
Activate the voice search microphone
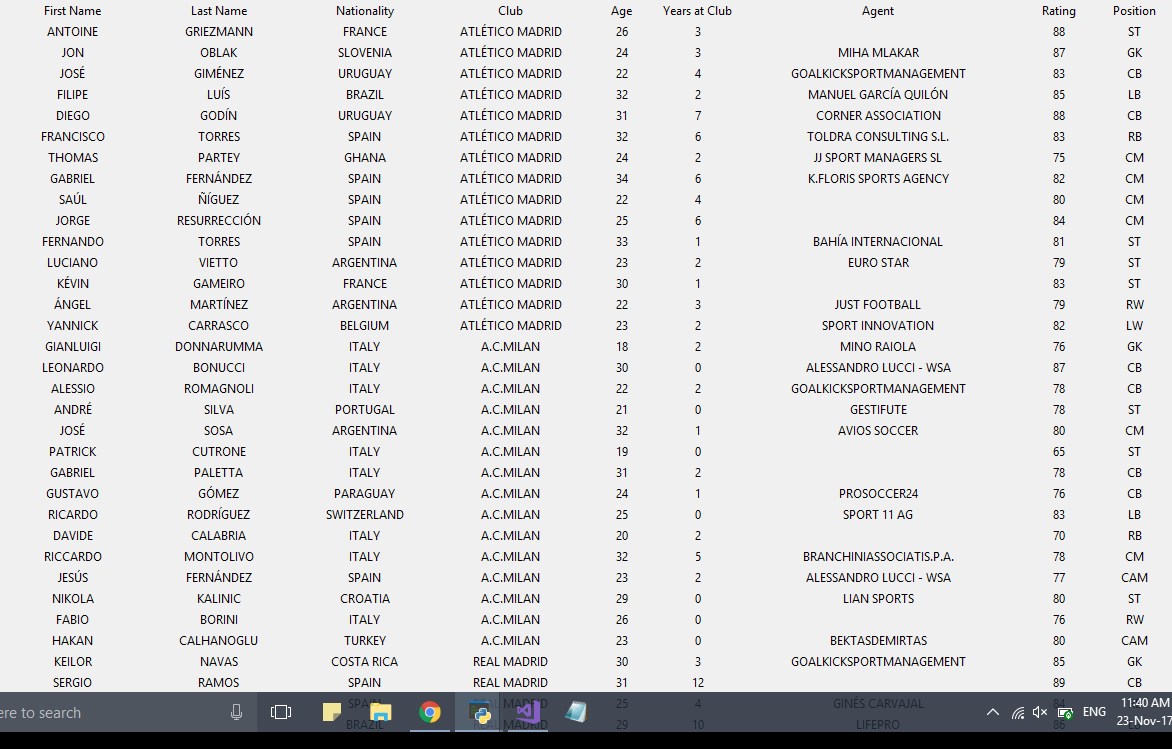point(236,712)
